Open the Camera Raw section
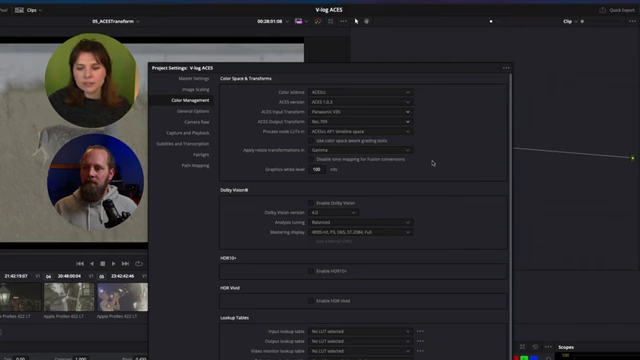Viewport: 640px width, 360px height. pos(196,122)
